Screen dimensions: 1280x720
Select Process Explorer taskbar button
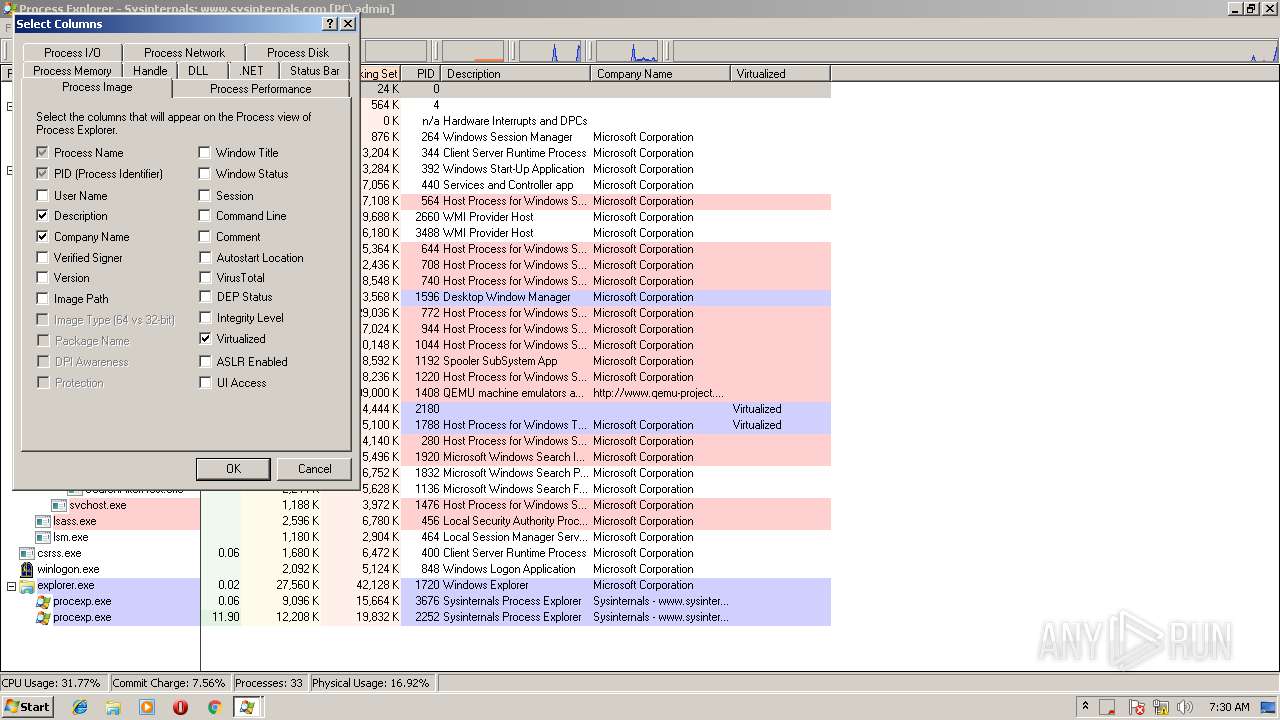246,707
